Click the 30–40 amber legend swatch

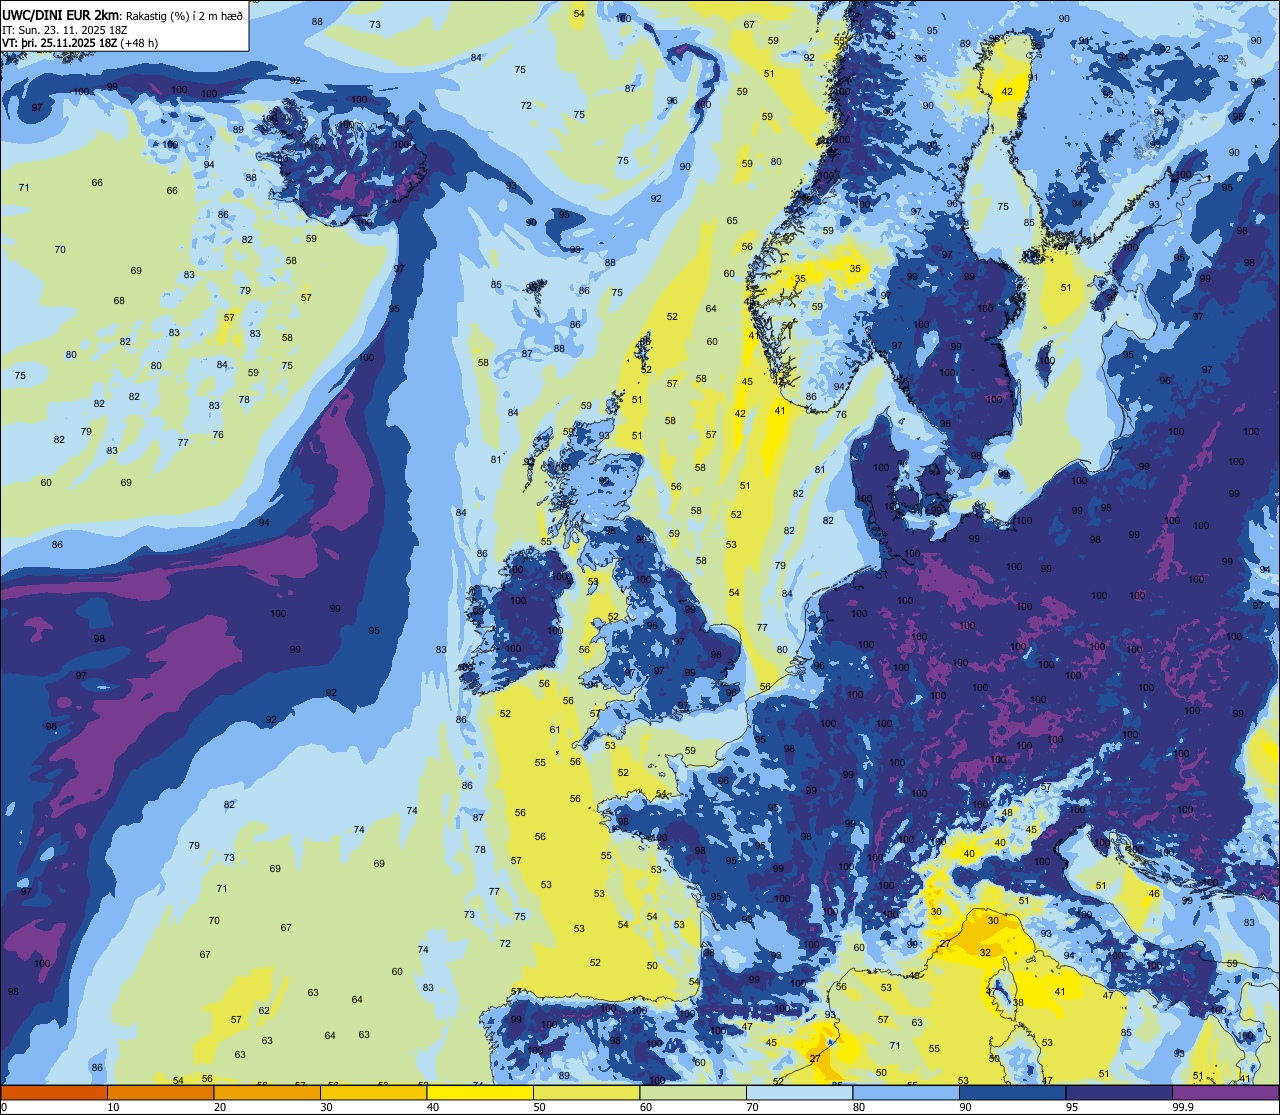click(x=373, y=1092)
